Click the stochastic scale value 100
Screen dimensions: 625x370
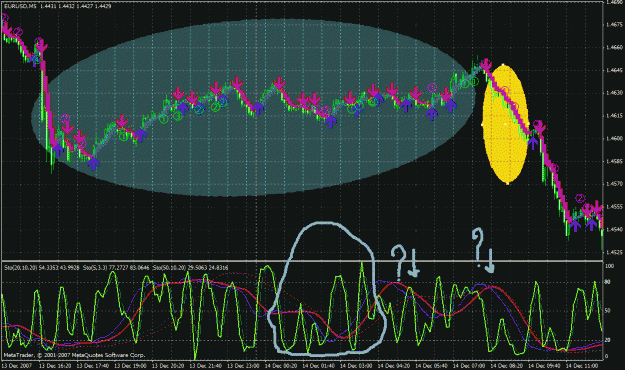(x=609, y=266)
